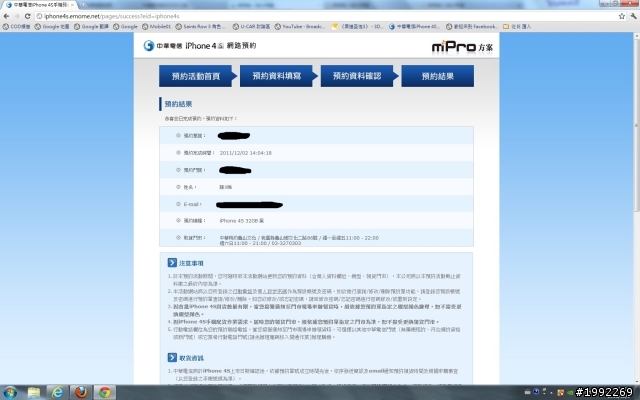
Task: Click the timestamp 2011/12/02 14:04:18
Action: 245,153
